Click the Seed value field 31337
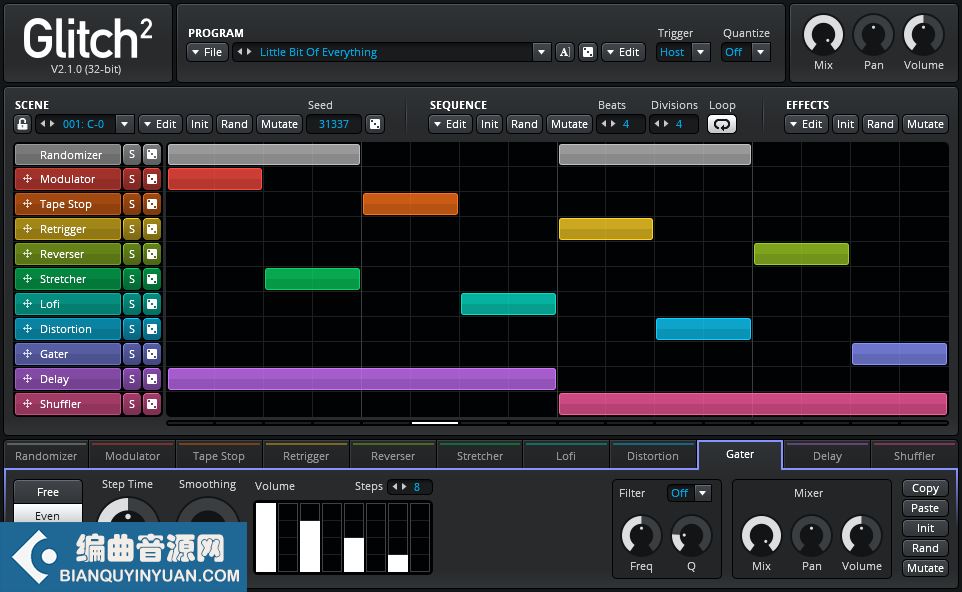The width and height of the screenshot is (962, 592). pos(334,124)
